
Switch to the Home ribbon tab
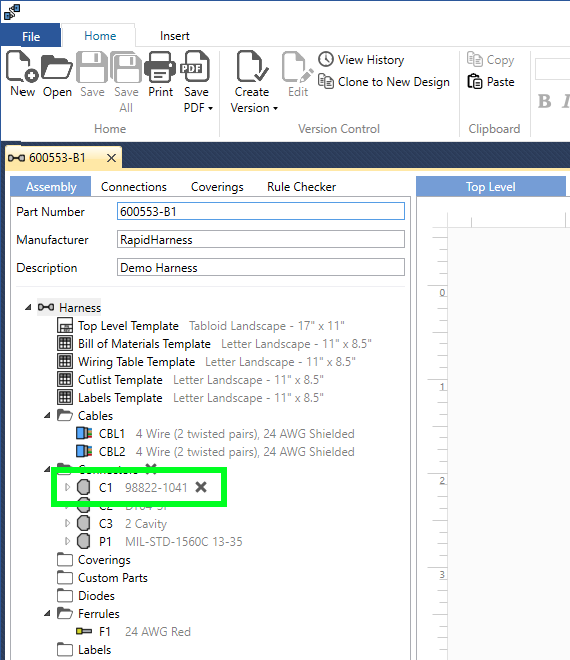(x=100, y=36)
